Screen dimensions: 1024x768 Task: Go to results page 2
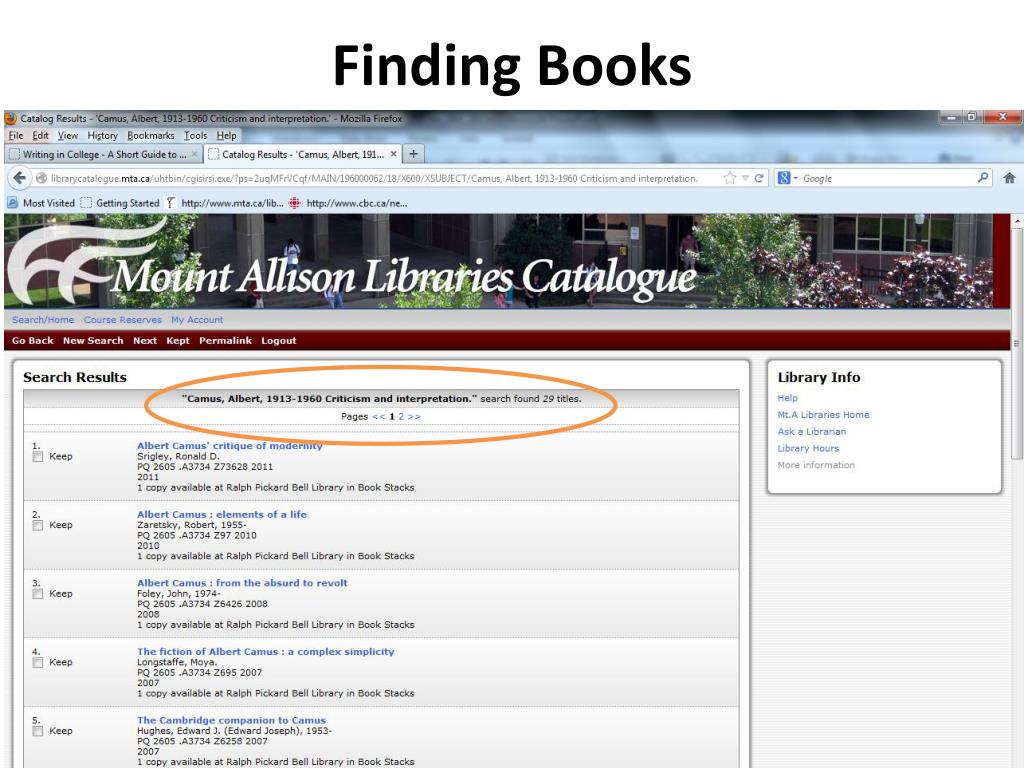click(401, 417)
